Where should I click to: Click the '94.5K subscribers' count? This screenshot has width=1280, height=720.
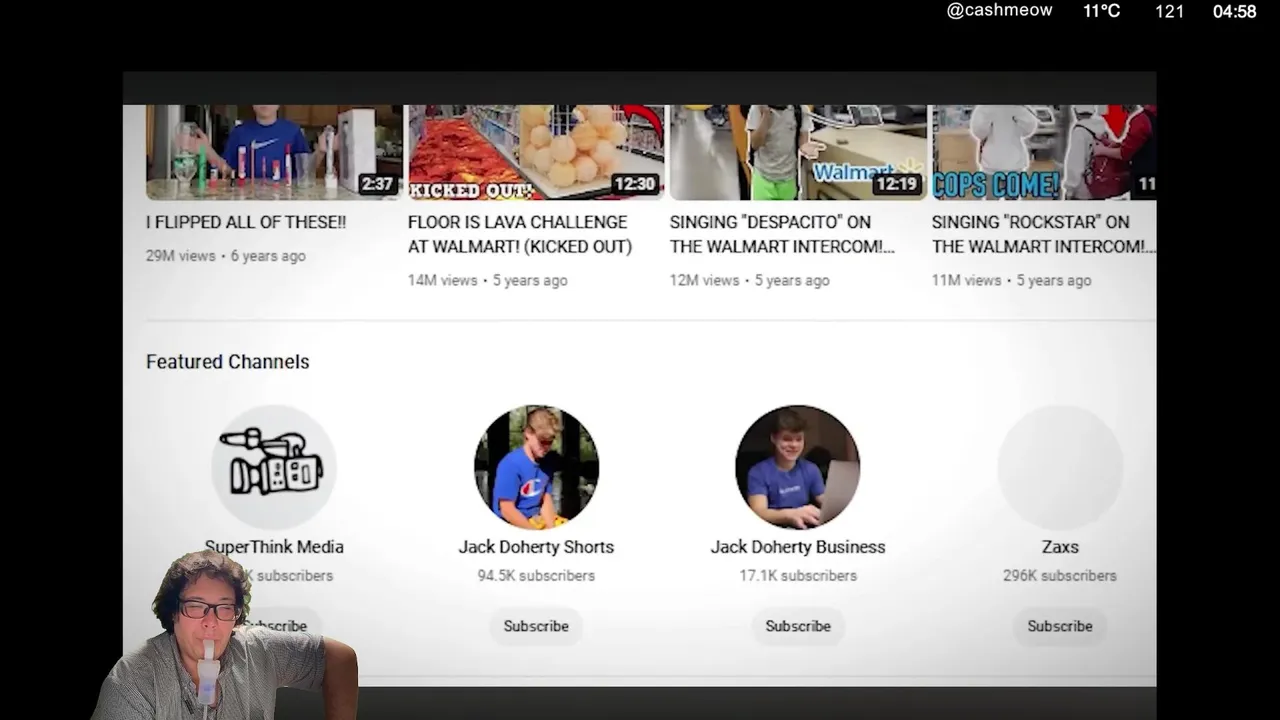[x=536, y=576]
